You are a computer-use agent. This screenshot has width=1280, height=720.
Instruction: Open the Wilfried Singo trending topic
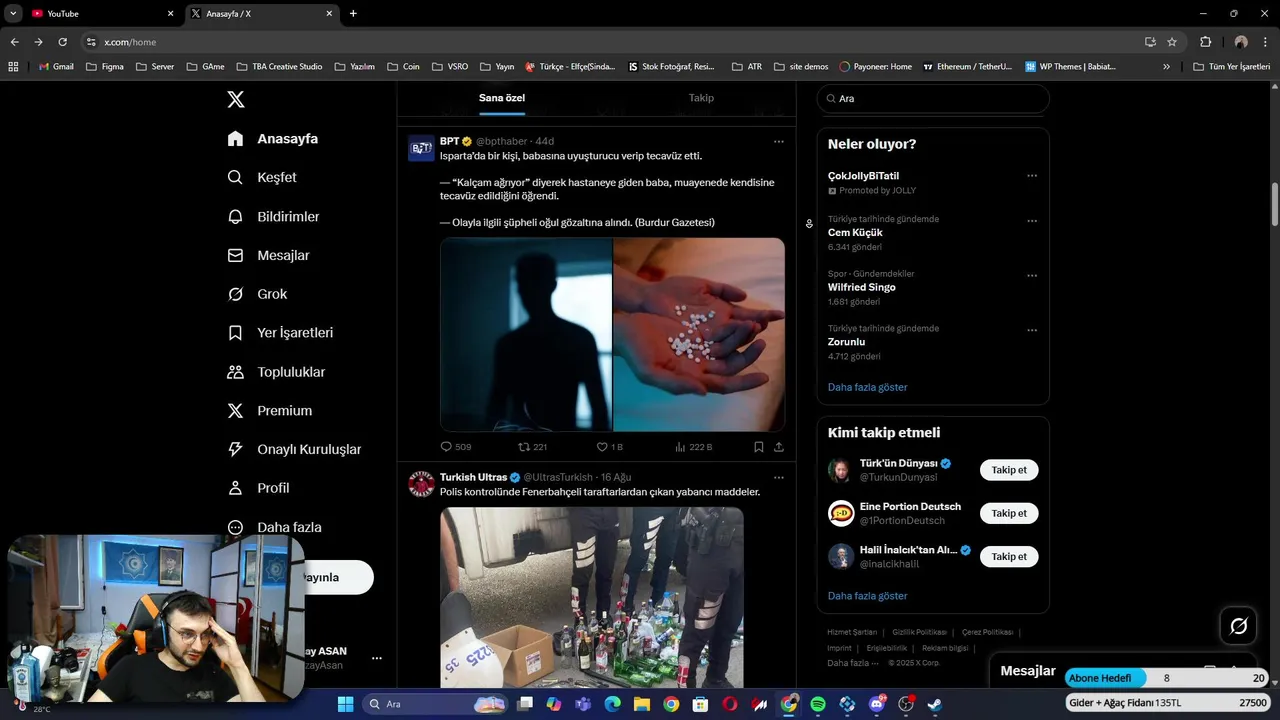click(862, 287)
